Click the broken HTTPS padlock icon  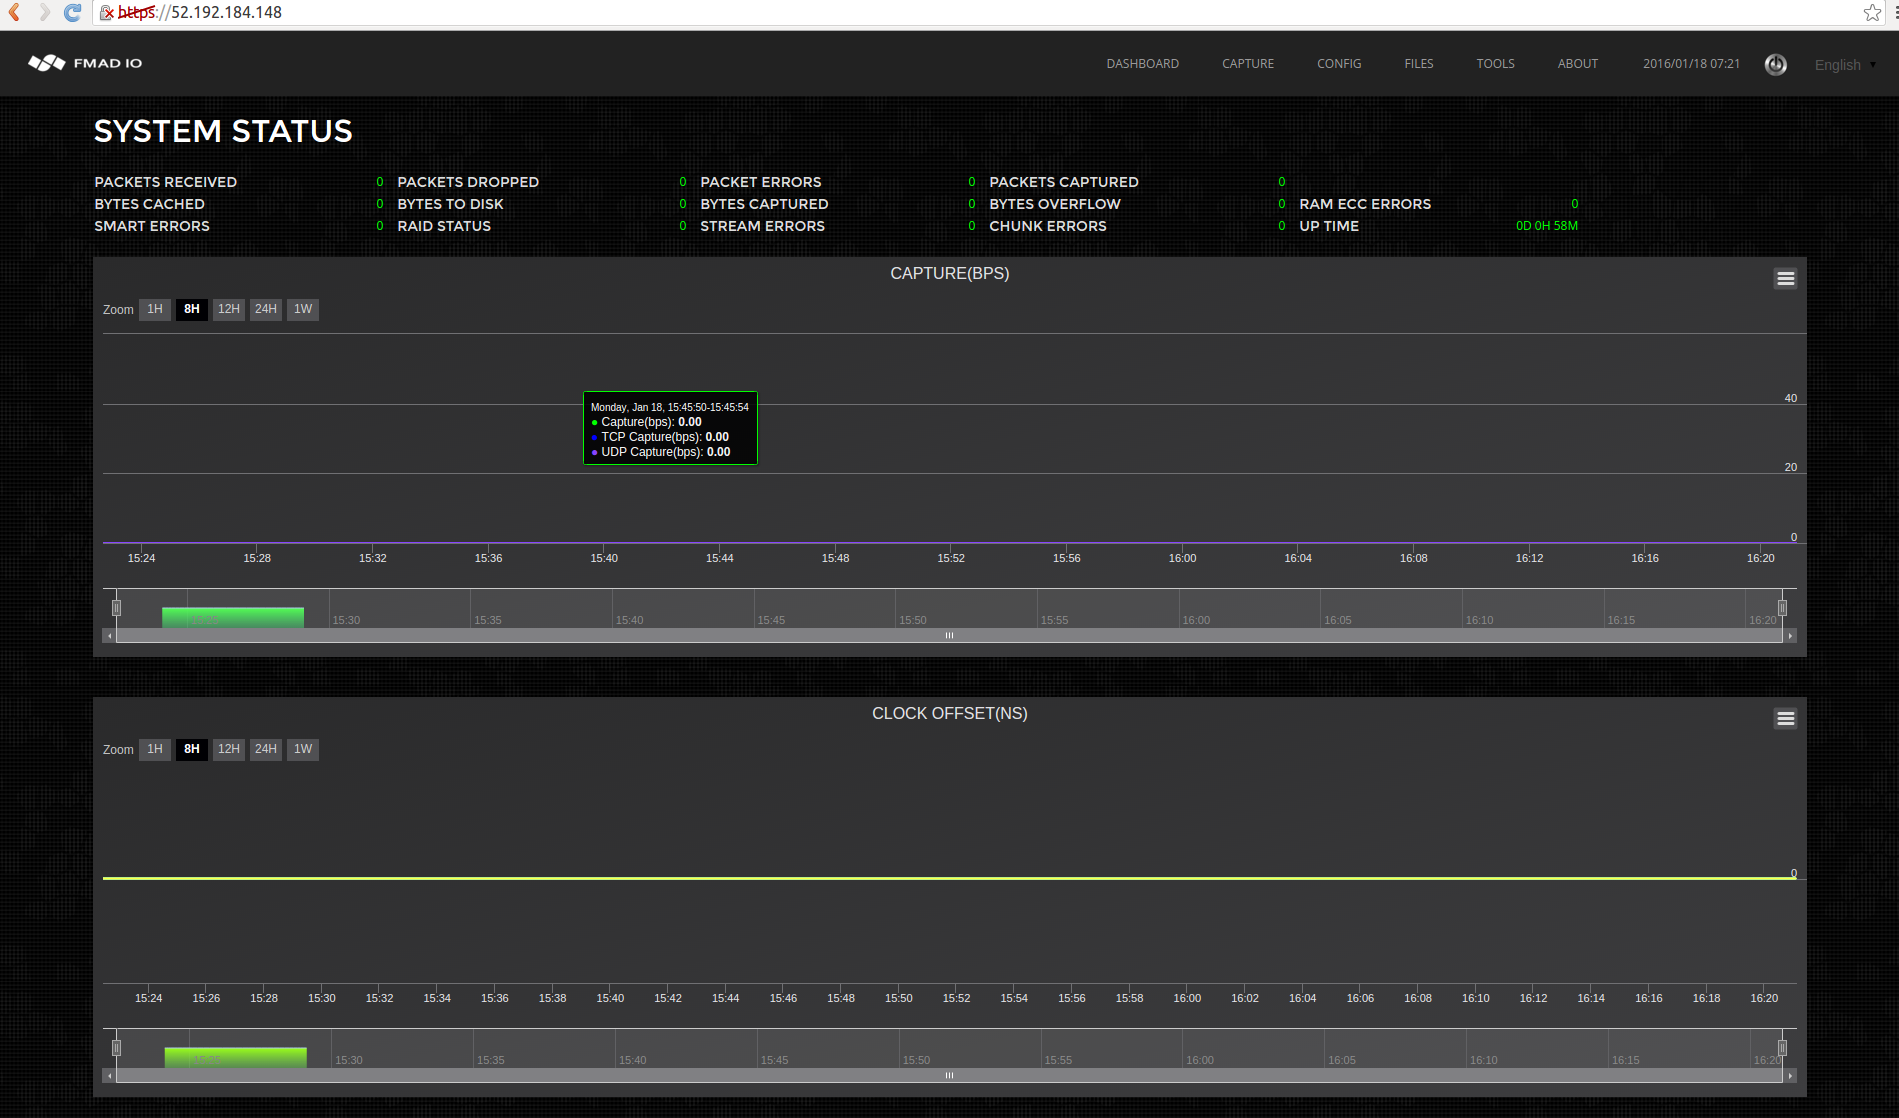(108, 13)
